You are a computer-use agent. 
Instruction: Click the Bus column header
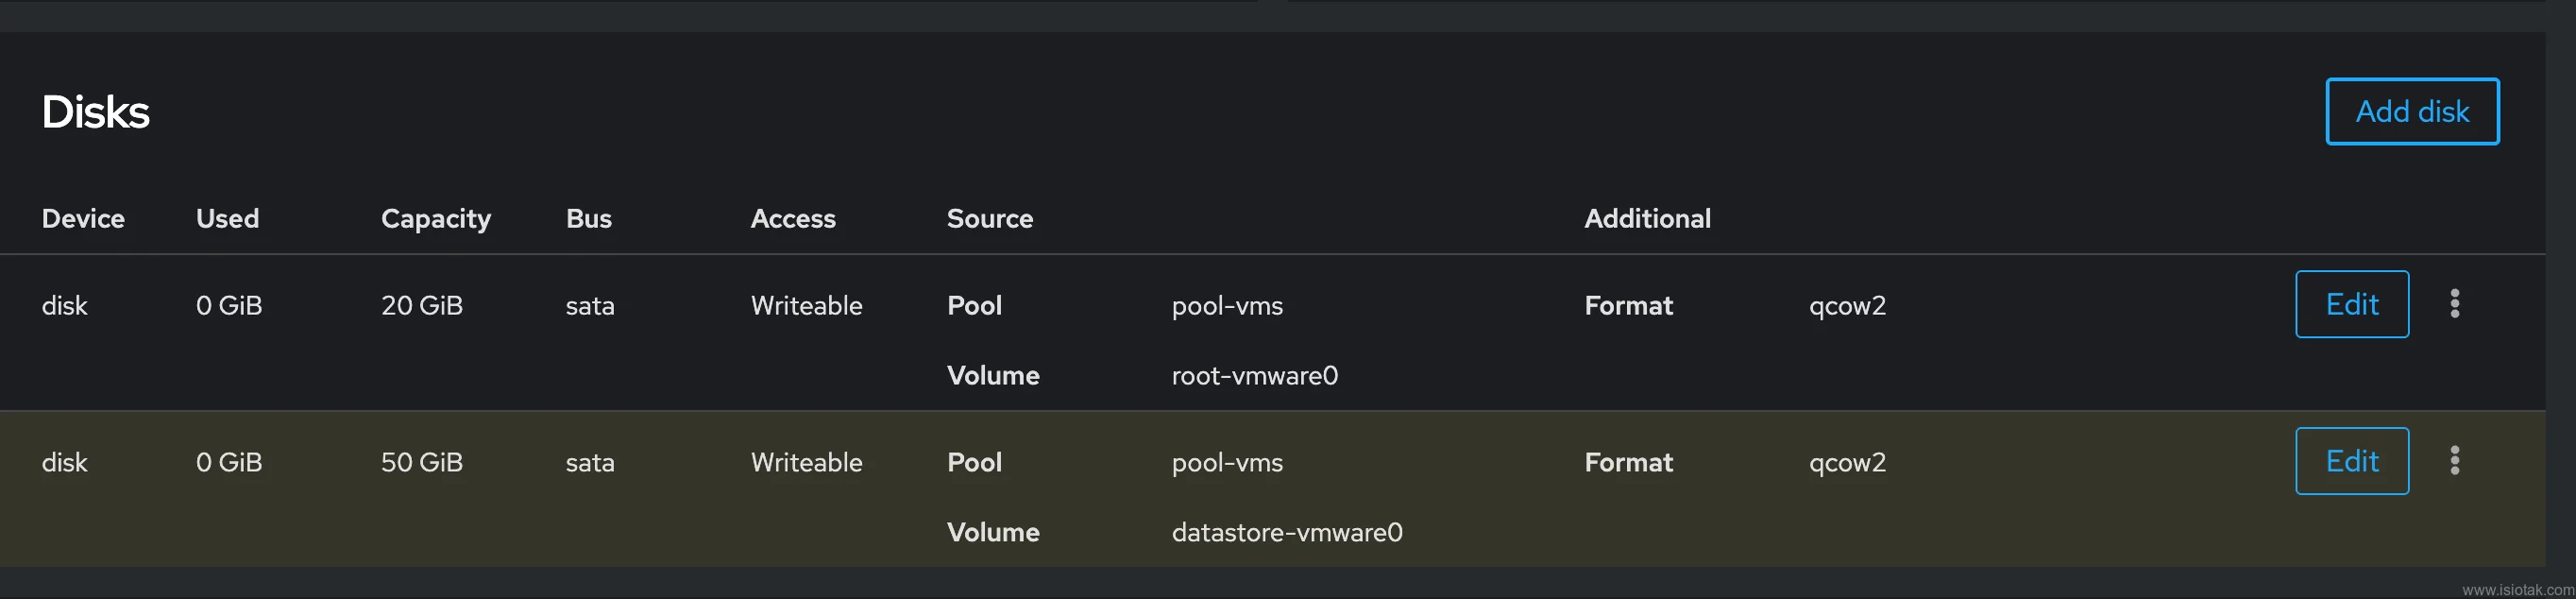pyautogui.click(x=589, y=218)
